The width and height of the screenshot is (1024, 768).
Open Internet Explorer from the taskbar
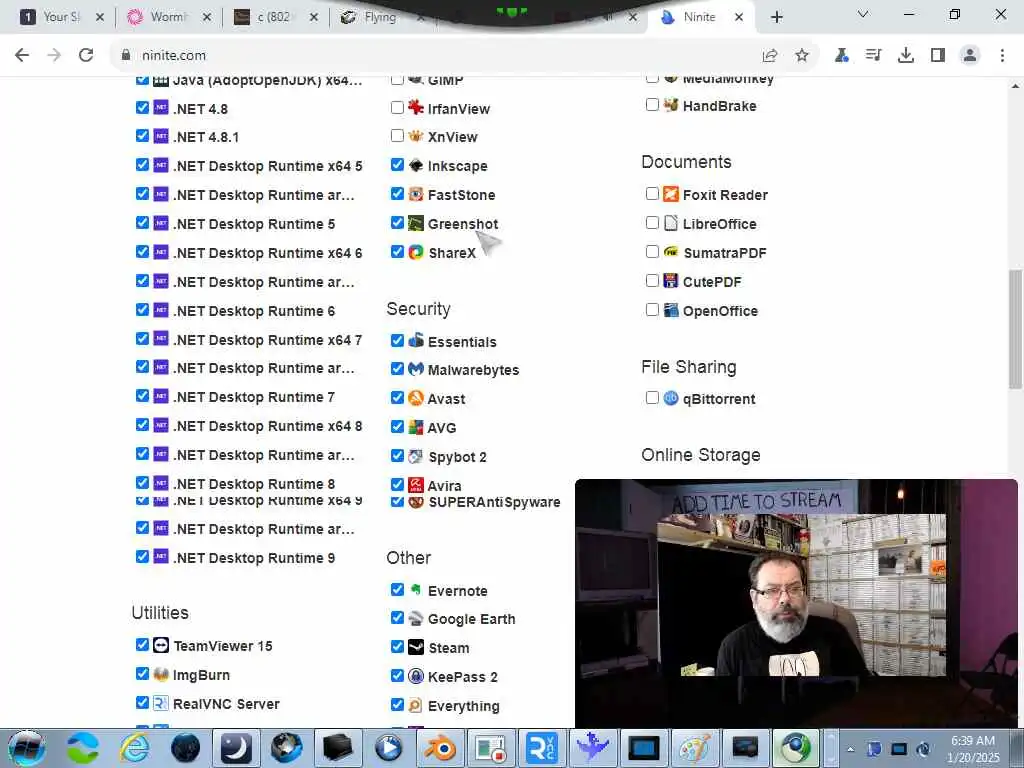pyautogui.click(x=134, y=748)
